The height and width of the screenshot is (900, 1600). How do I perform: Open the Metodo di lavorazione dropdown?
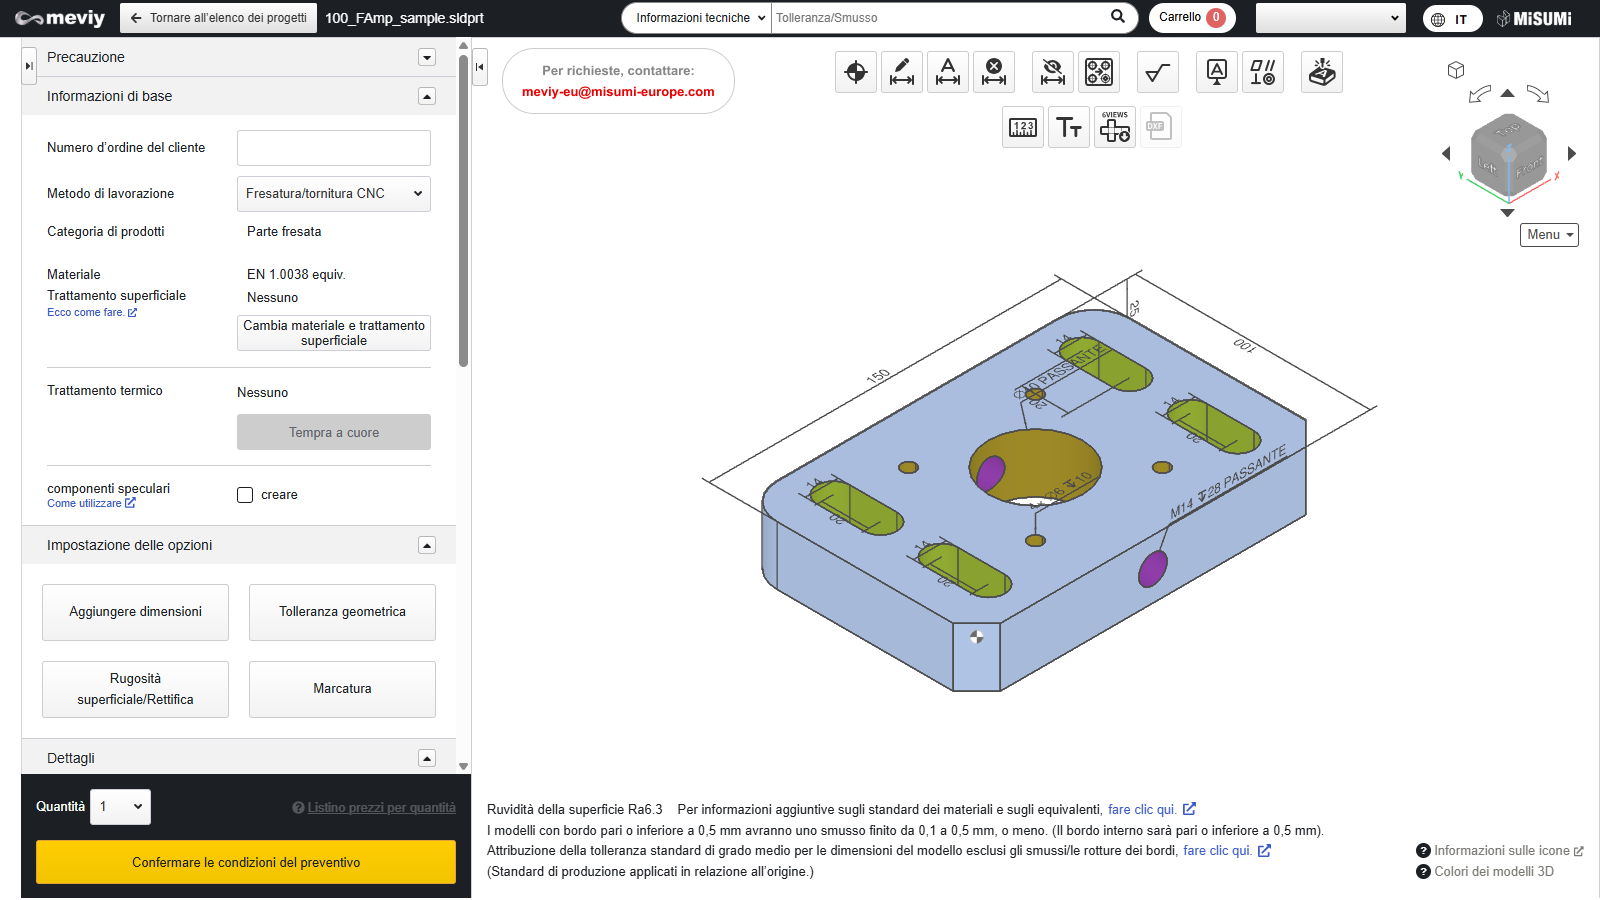[x=334, y=194]
